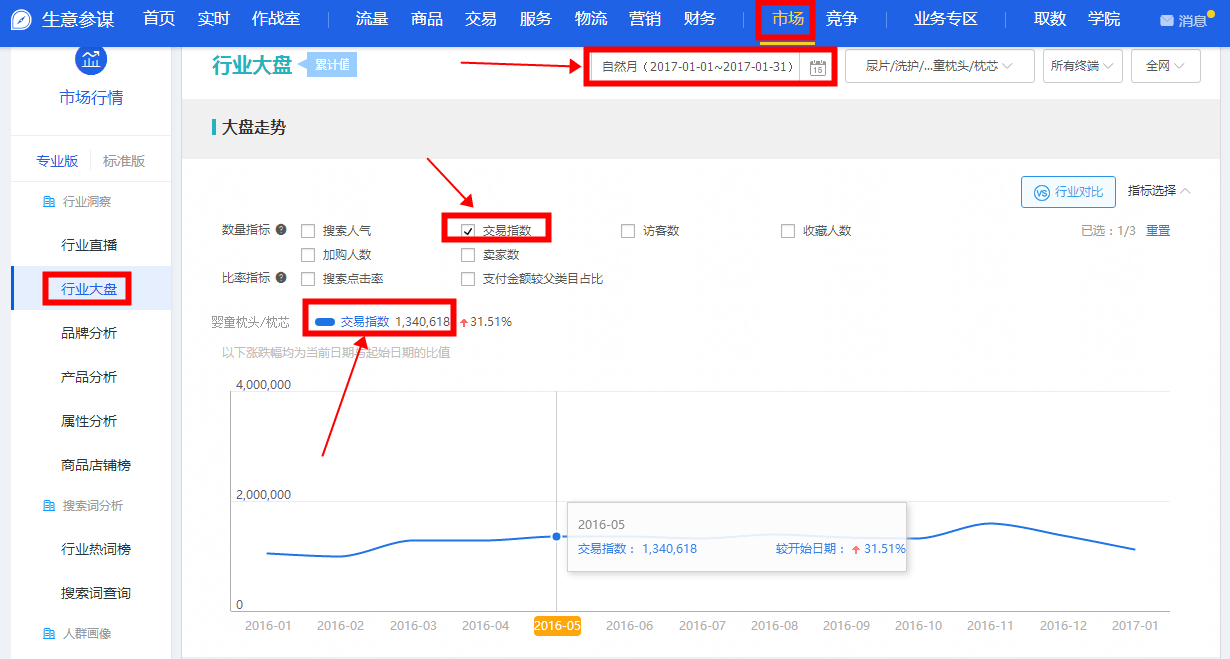The width and height of the screenshot is (1230, 659).
Task: Open 取数 in top navigation
Action: [1050, 19]
